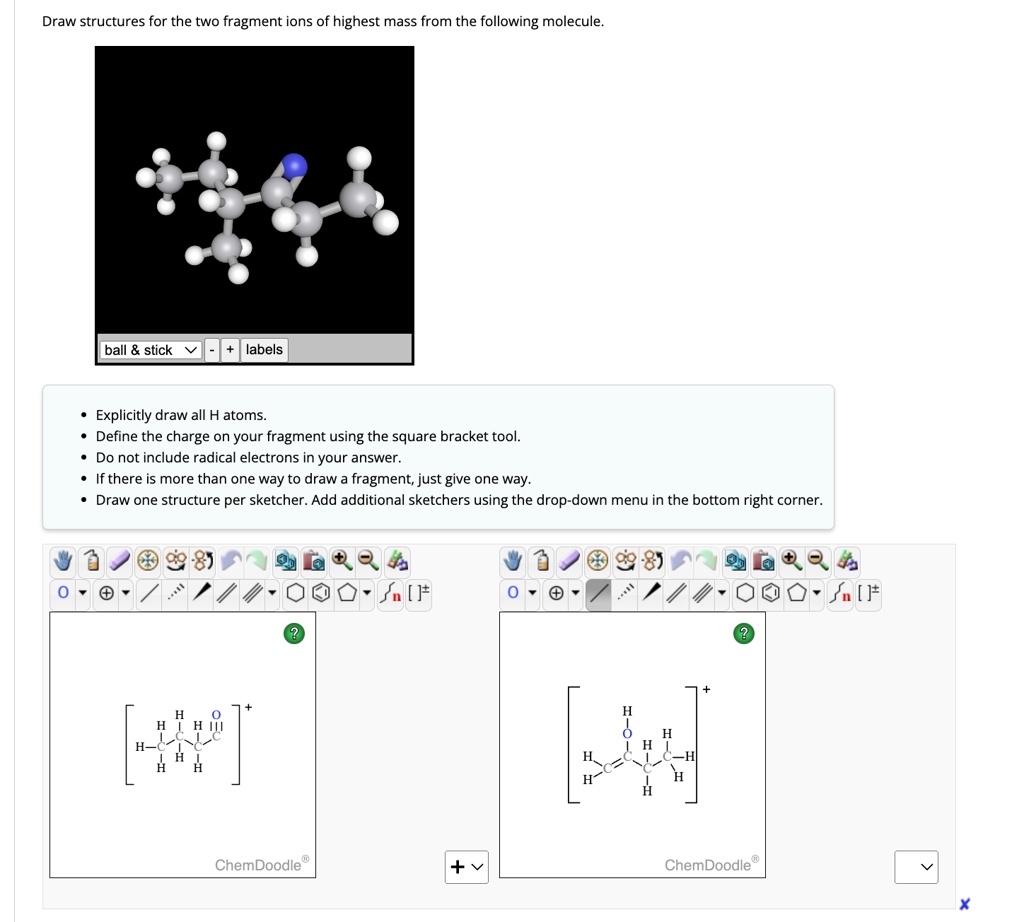The image size is (1024, 922).
Task: Expand the element picker arrow in right sketcher
Action: click(x=533, y=593)
